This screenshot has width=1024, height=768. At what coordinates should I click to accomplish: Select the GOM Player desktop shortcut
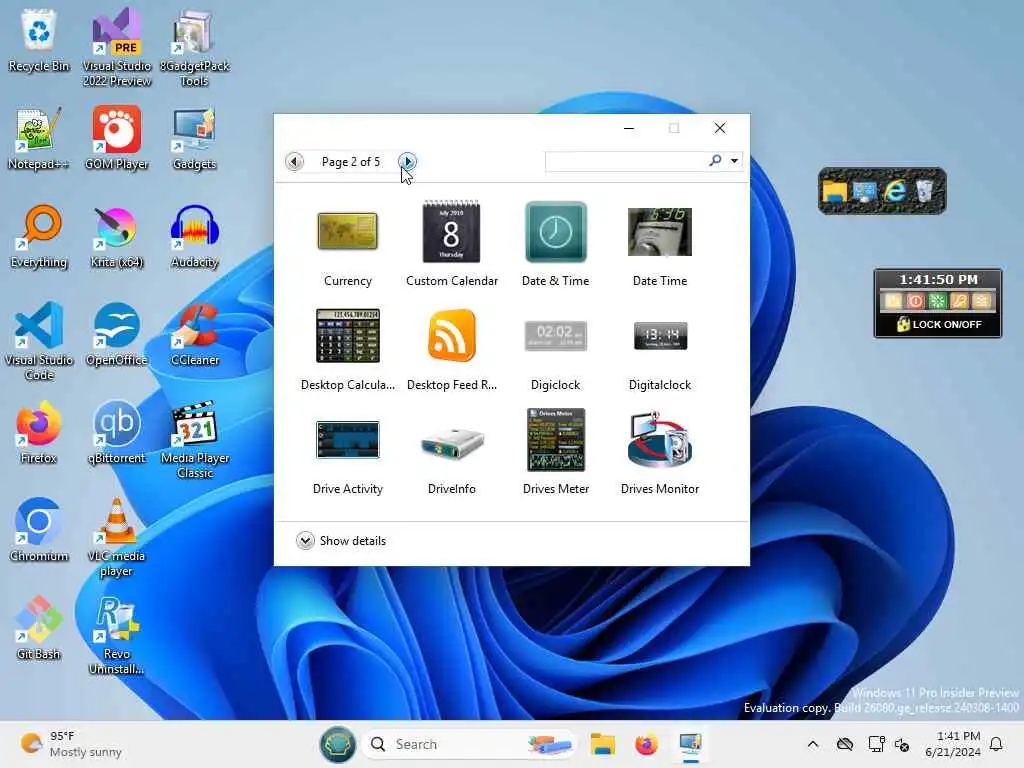(117, 138)
